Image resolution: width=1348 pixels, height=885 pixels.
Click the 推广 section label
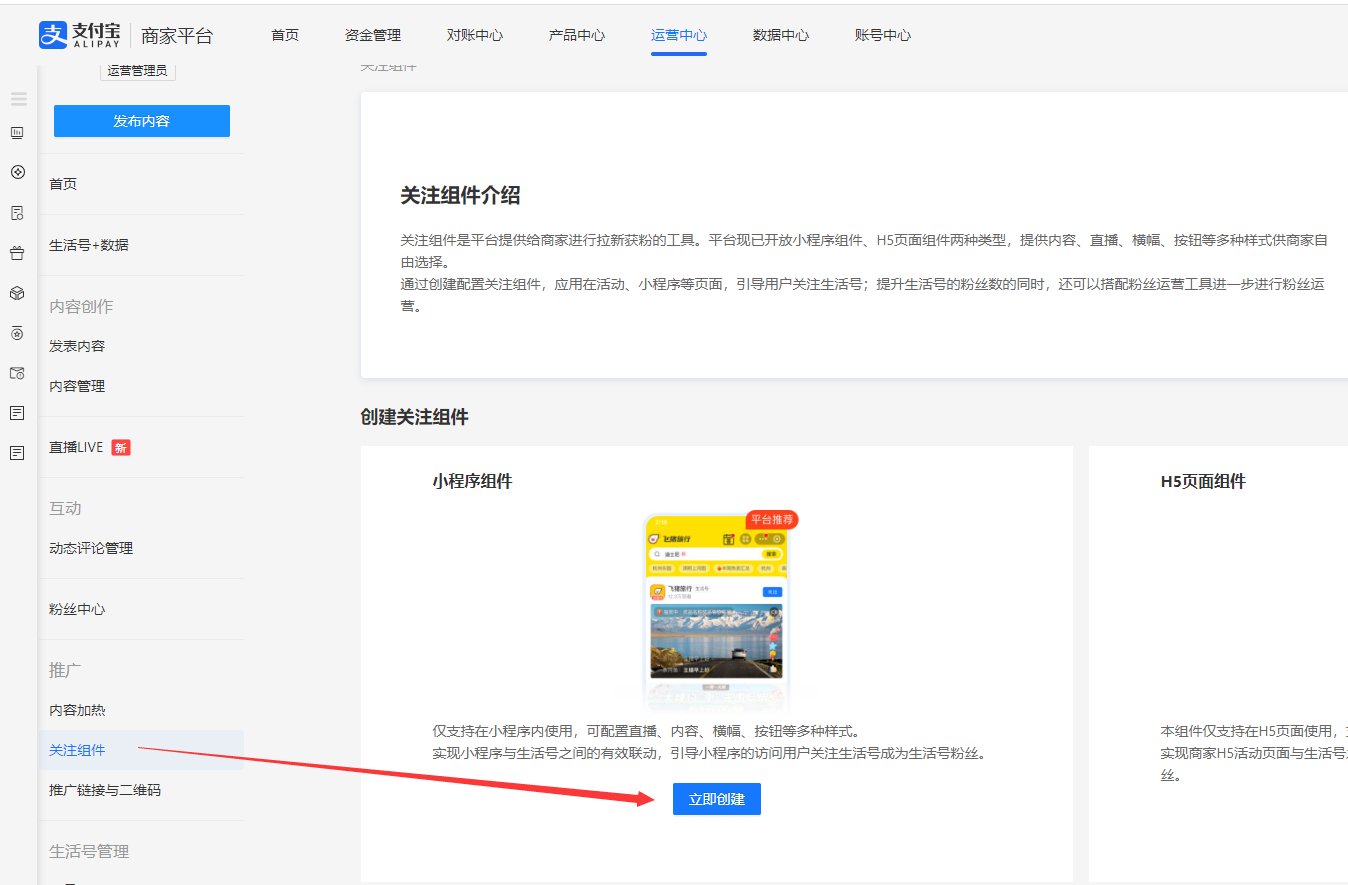point(65,669)
